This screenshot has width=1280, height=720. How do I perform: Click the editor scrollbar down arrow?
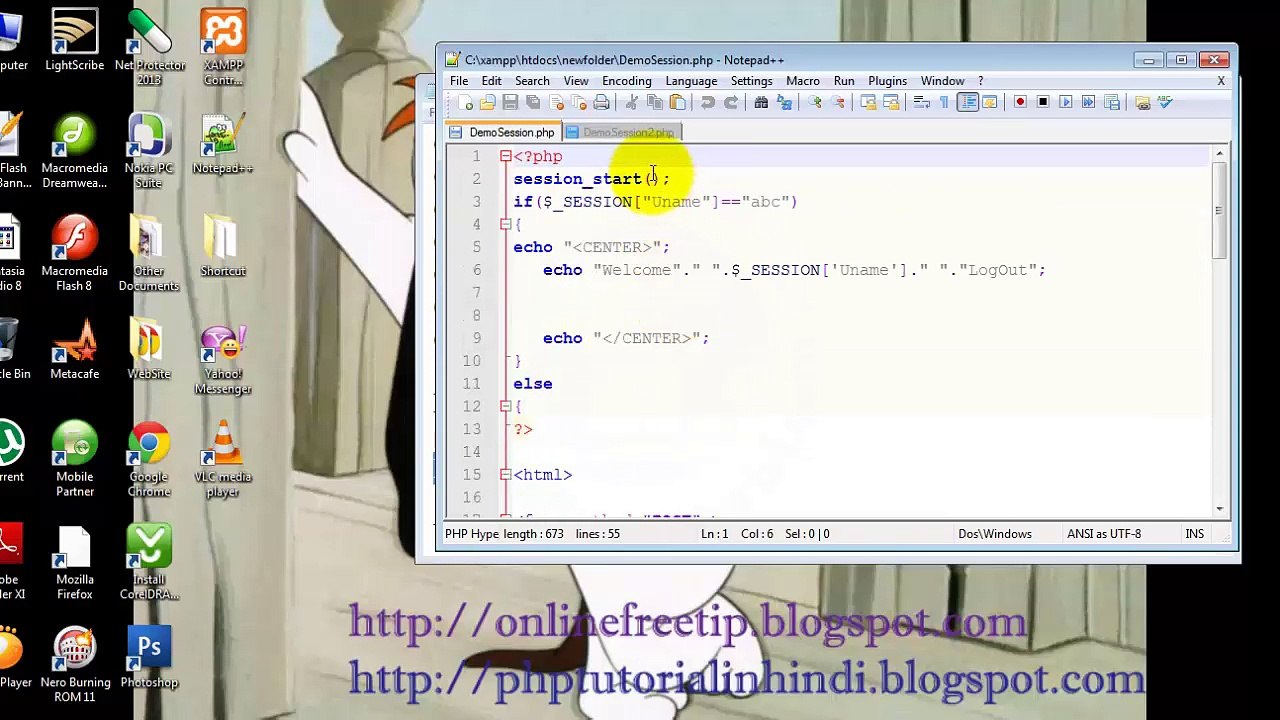[1219, 509]
